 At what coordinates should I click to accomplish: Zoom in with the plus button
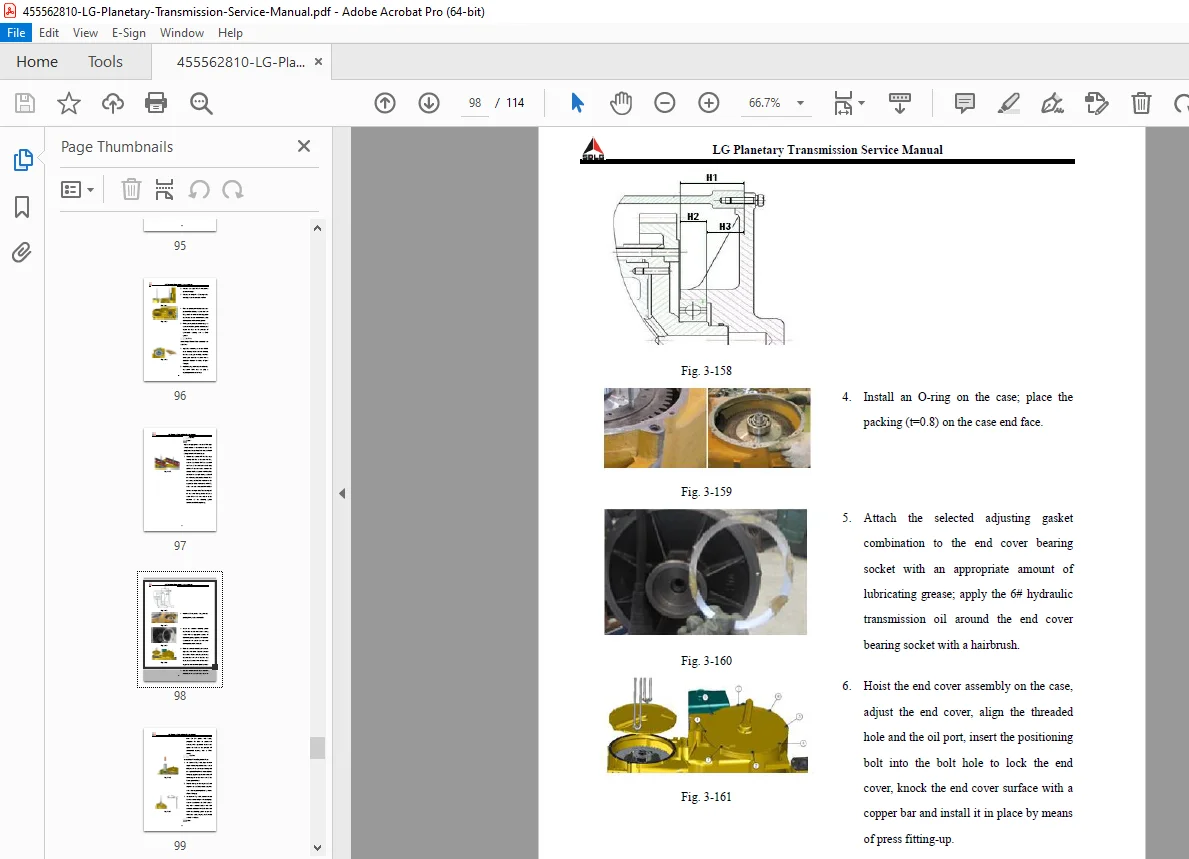coord(709,103)
